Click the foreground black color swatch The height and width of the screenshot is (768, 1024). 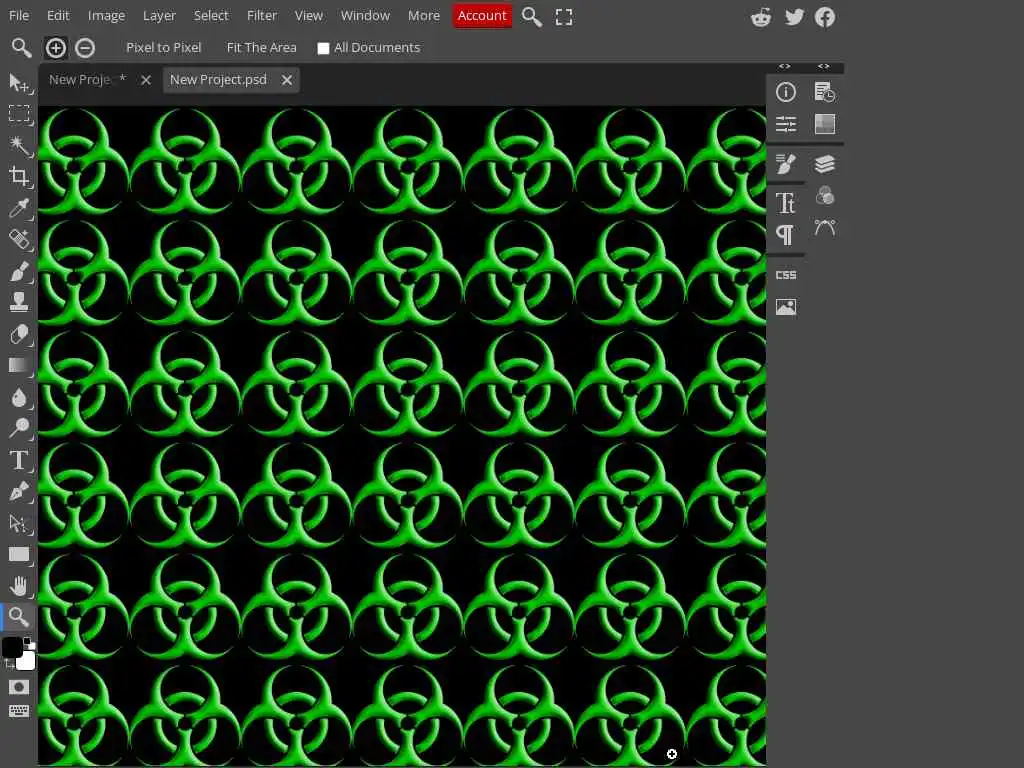point(12,647)
